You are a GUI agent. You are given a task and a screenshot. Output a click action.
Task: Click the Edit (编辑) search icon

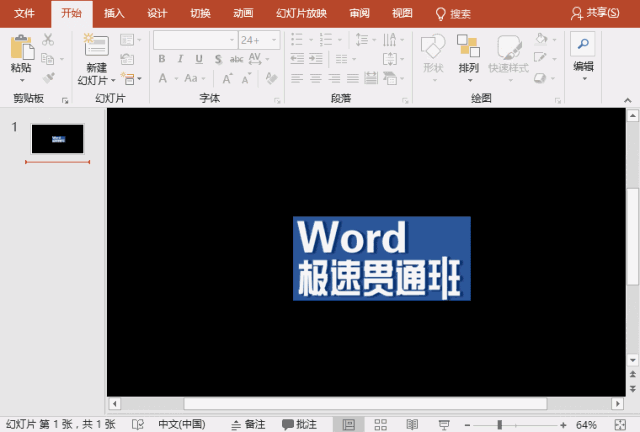pos(582,44)
